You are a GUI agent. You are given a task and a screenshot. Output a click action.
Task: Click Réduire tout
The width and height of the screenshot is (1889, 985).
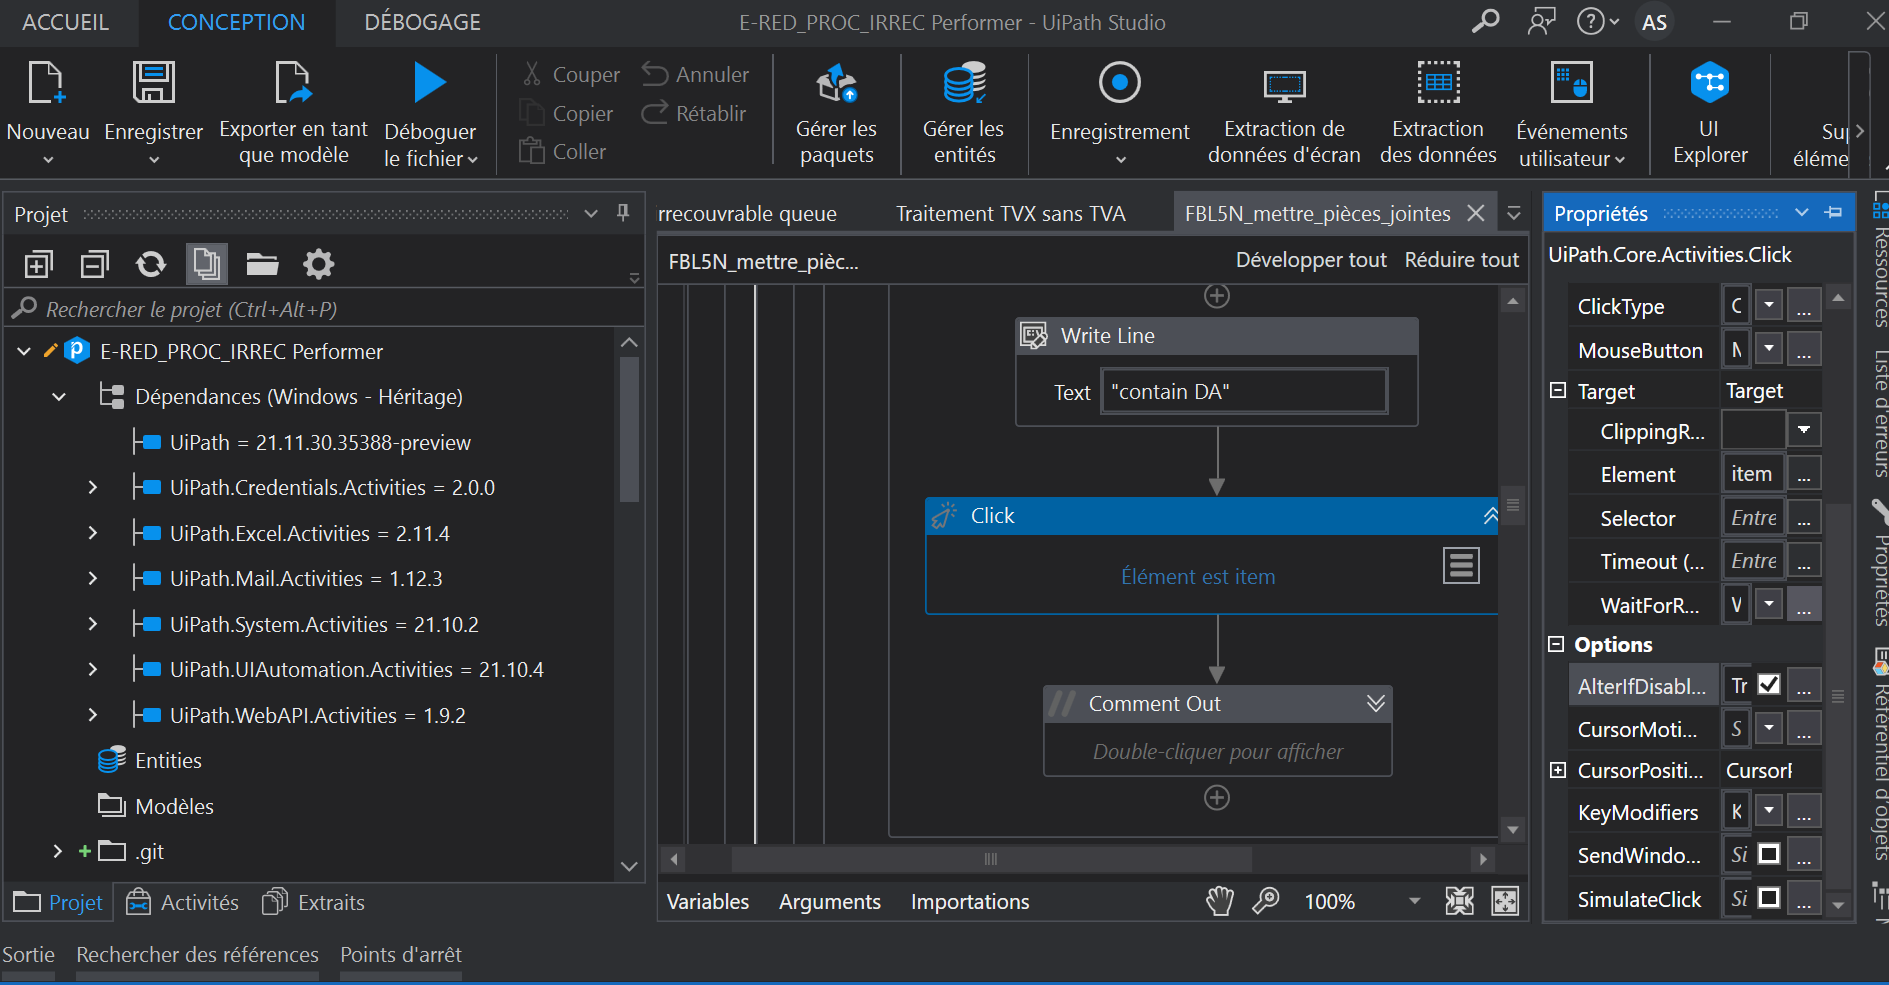(x=1462, y=260)
